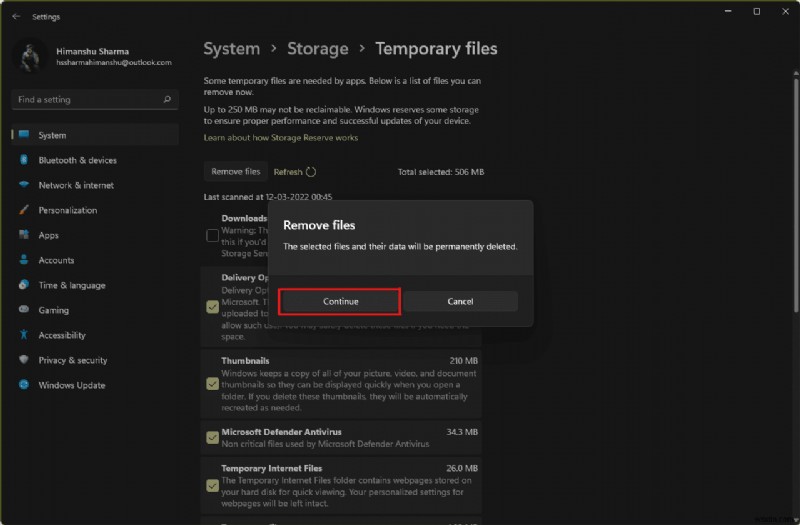Click the Thumbnails item title

(245, 361)
